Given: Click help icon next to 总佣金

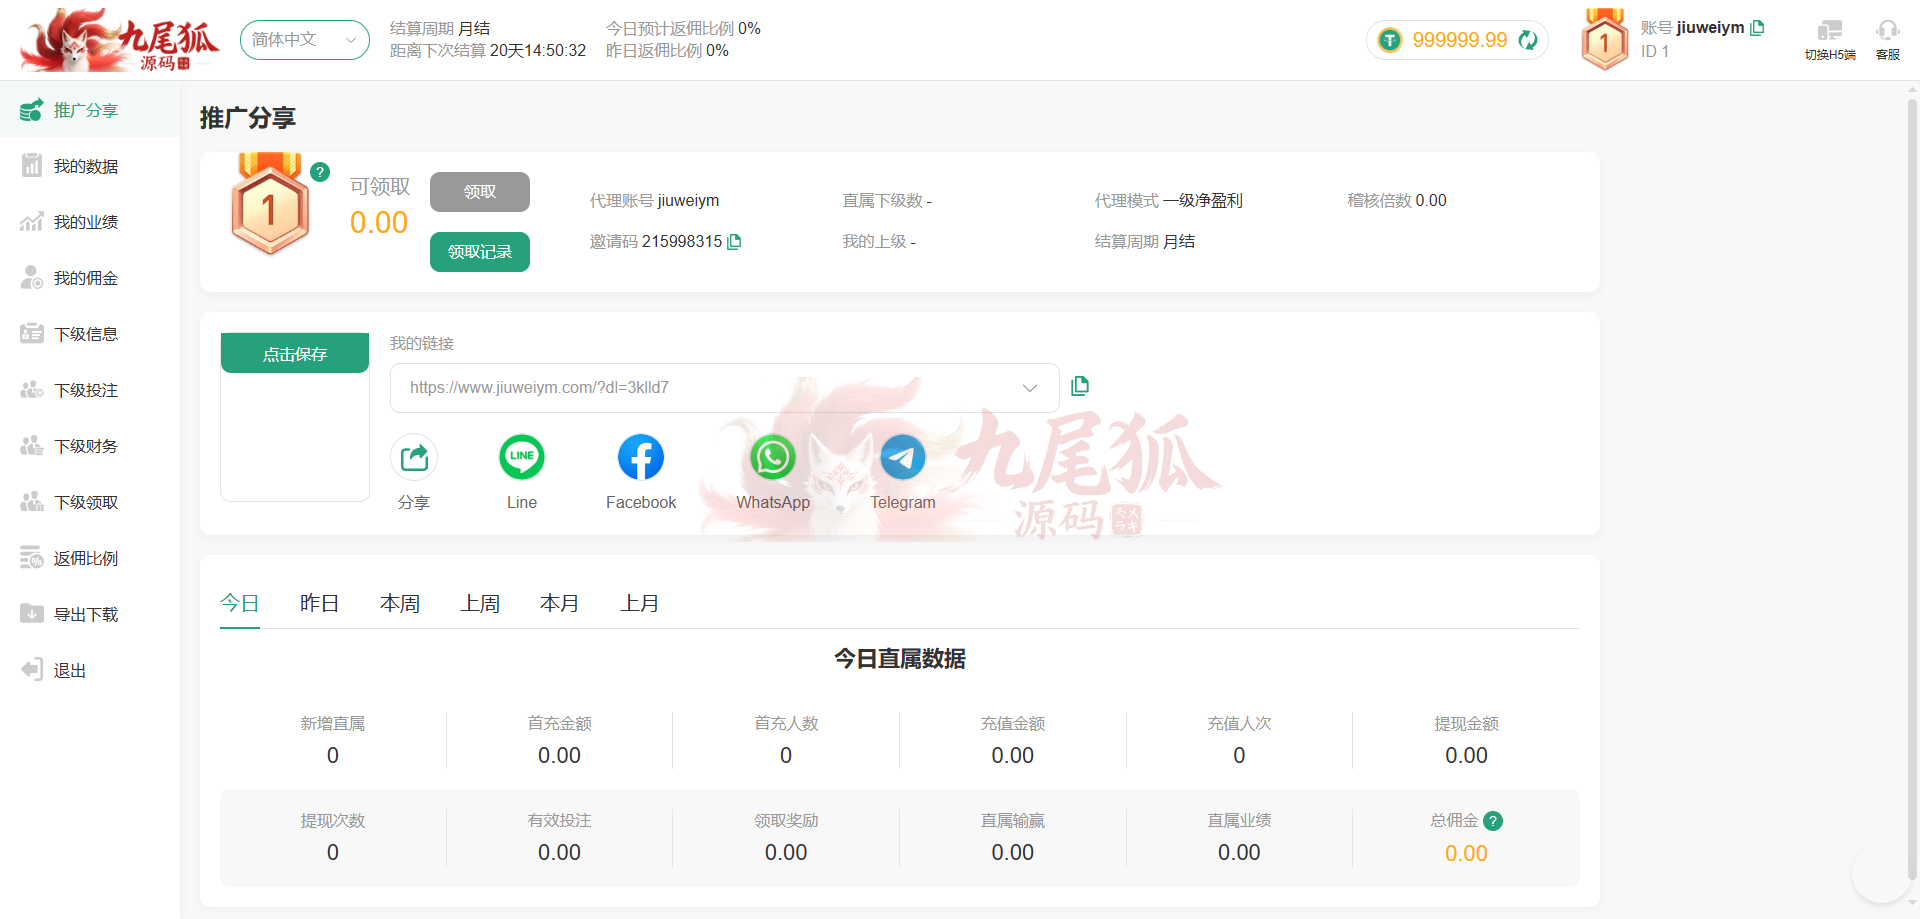Looking at the screenshot, I should click(x=1493, y=821).
